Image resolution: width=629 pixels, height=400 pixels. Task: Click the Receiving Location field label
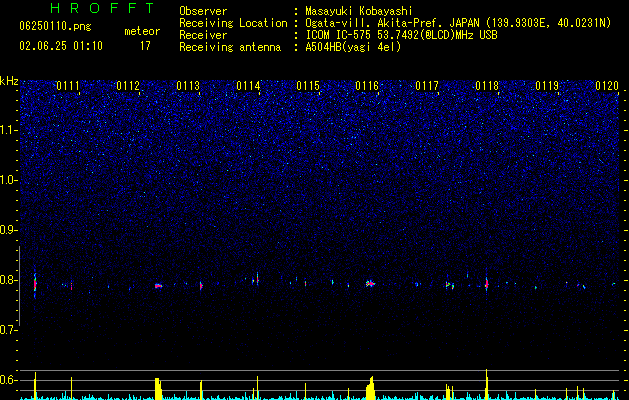(233, 23)
